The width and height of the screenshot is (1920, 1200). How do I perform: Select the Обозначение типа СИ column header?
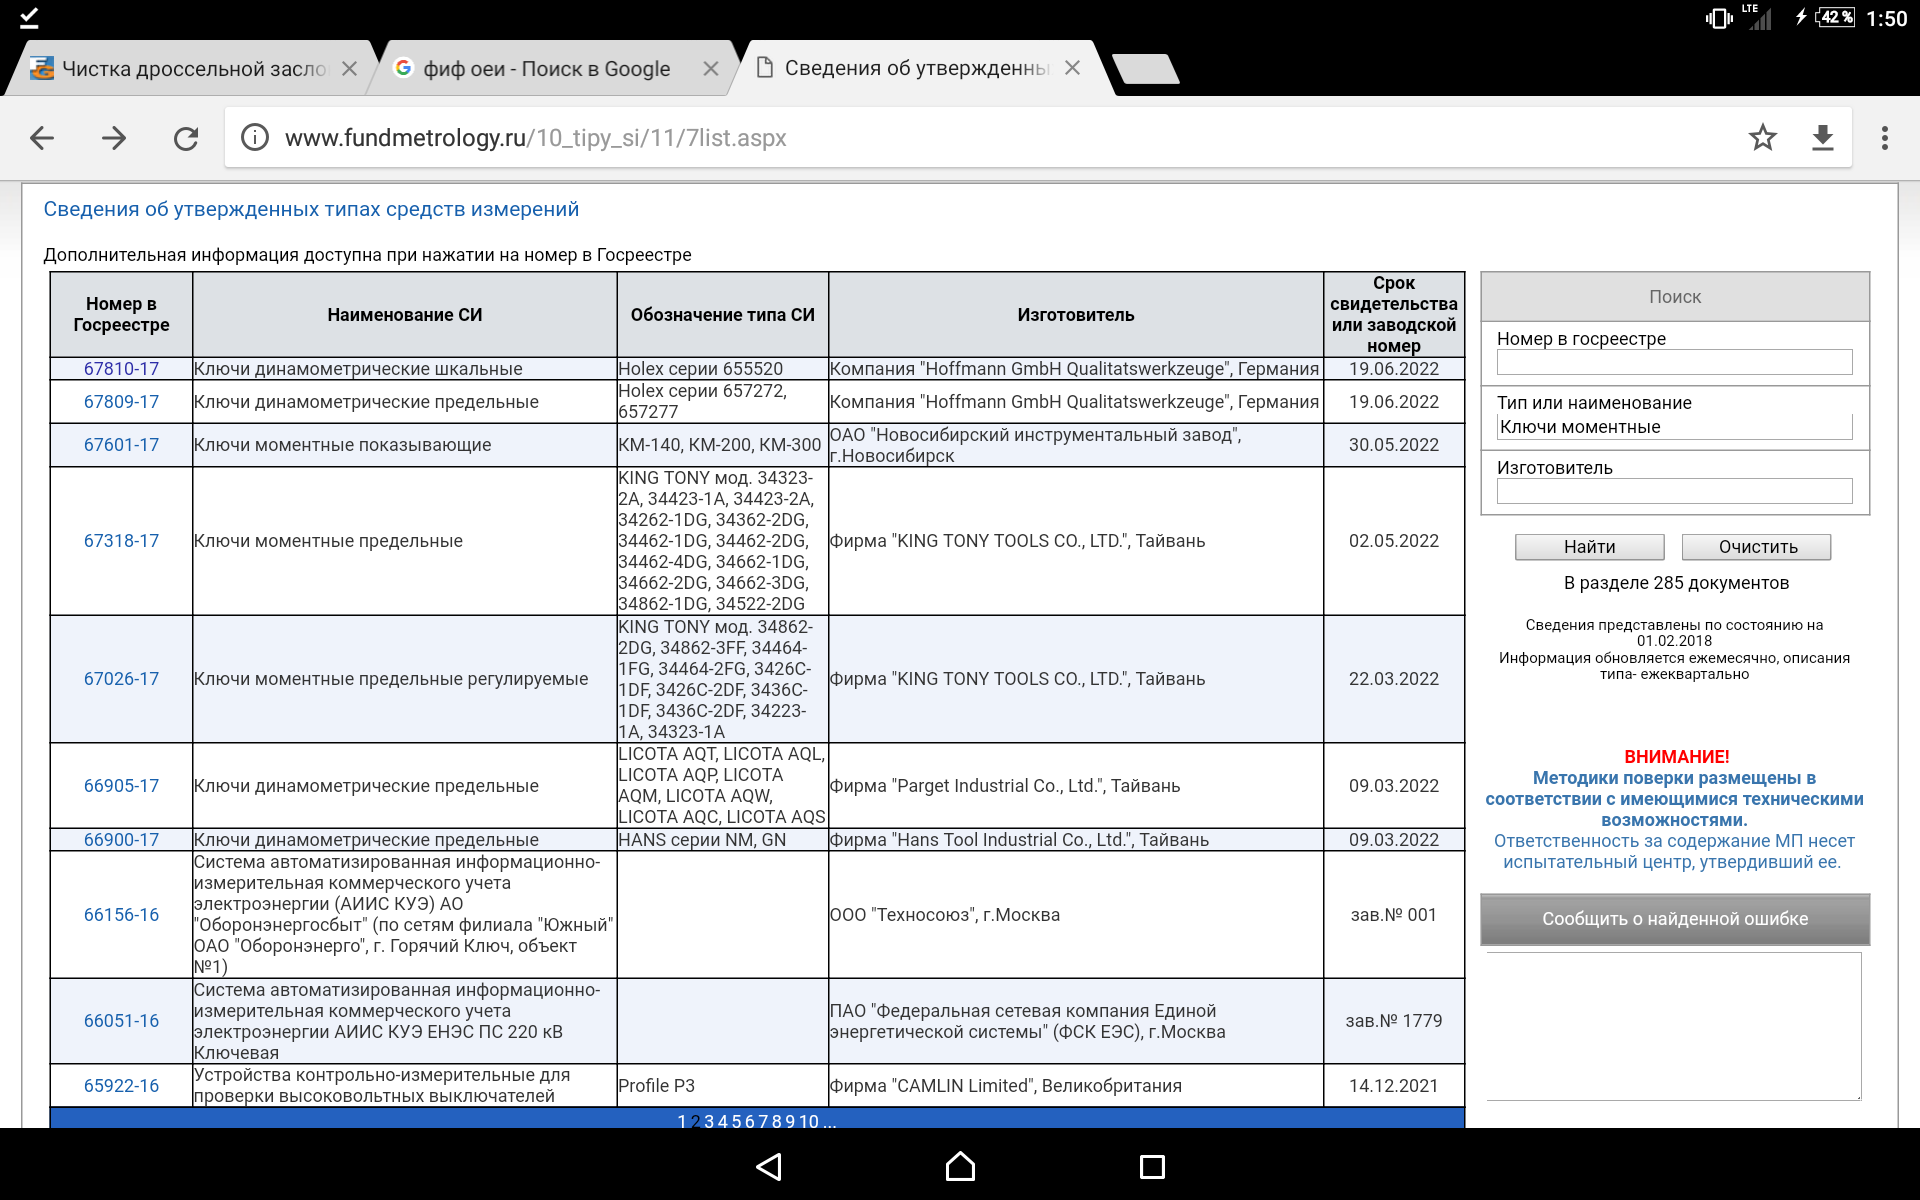point(723,315)
